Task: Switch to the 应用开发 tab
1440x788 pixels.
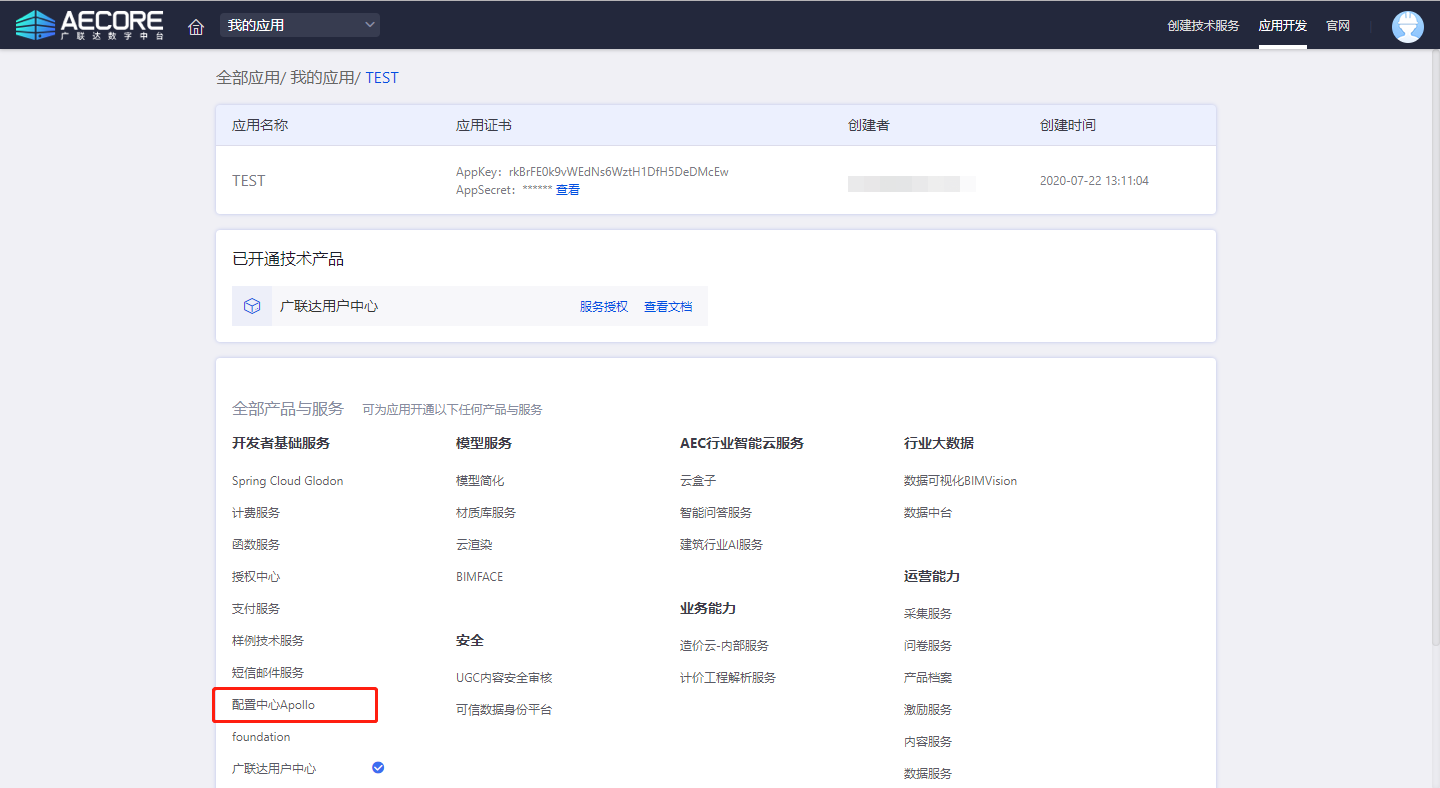Action: [1282, 26]
